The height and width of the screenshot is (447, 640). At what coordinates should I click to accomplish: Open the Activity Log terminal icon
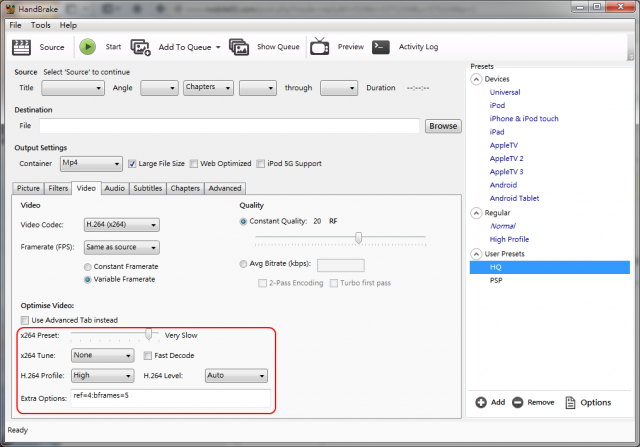[380, 47]
